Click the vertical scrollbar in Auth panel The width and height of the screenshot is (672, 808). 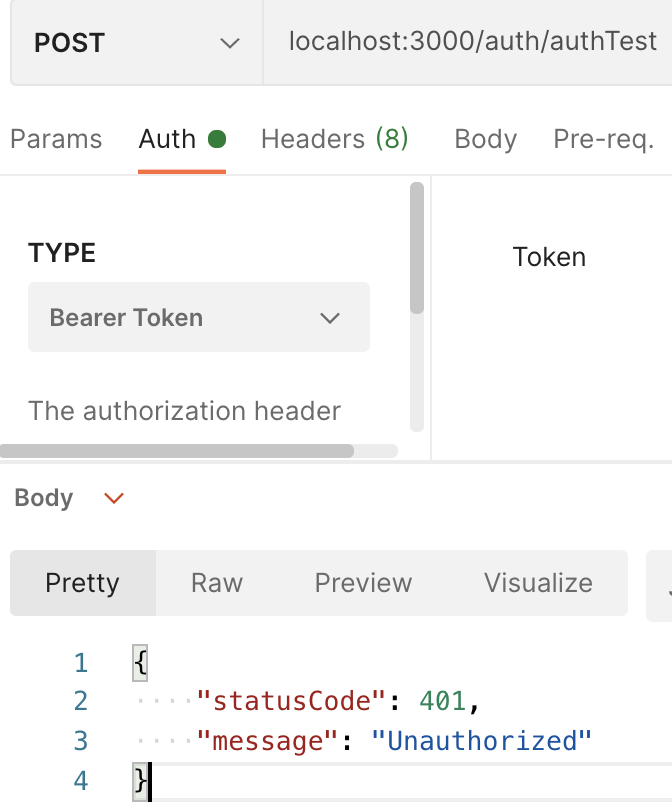tap(417, 248)
